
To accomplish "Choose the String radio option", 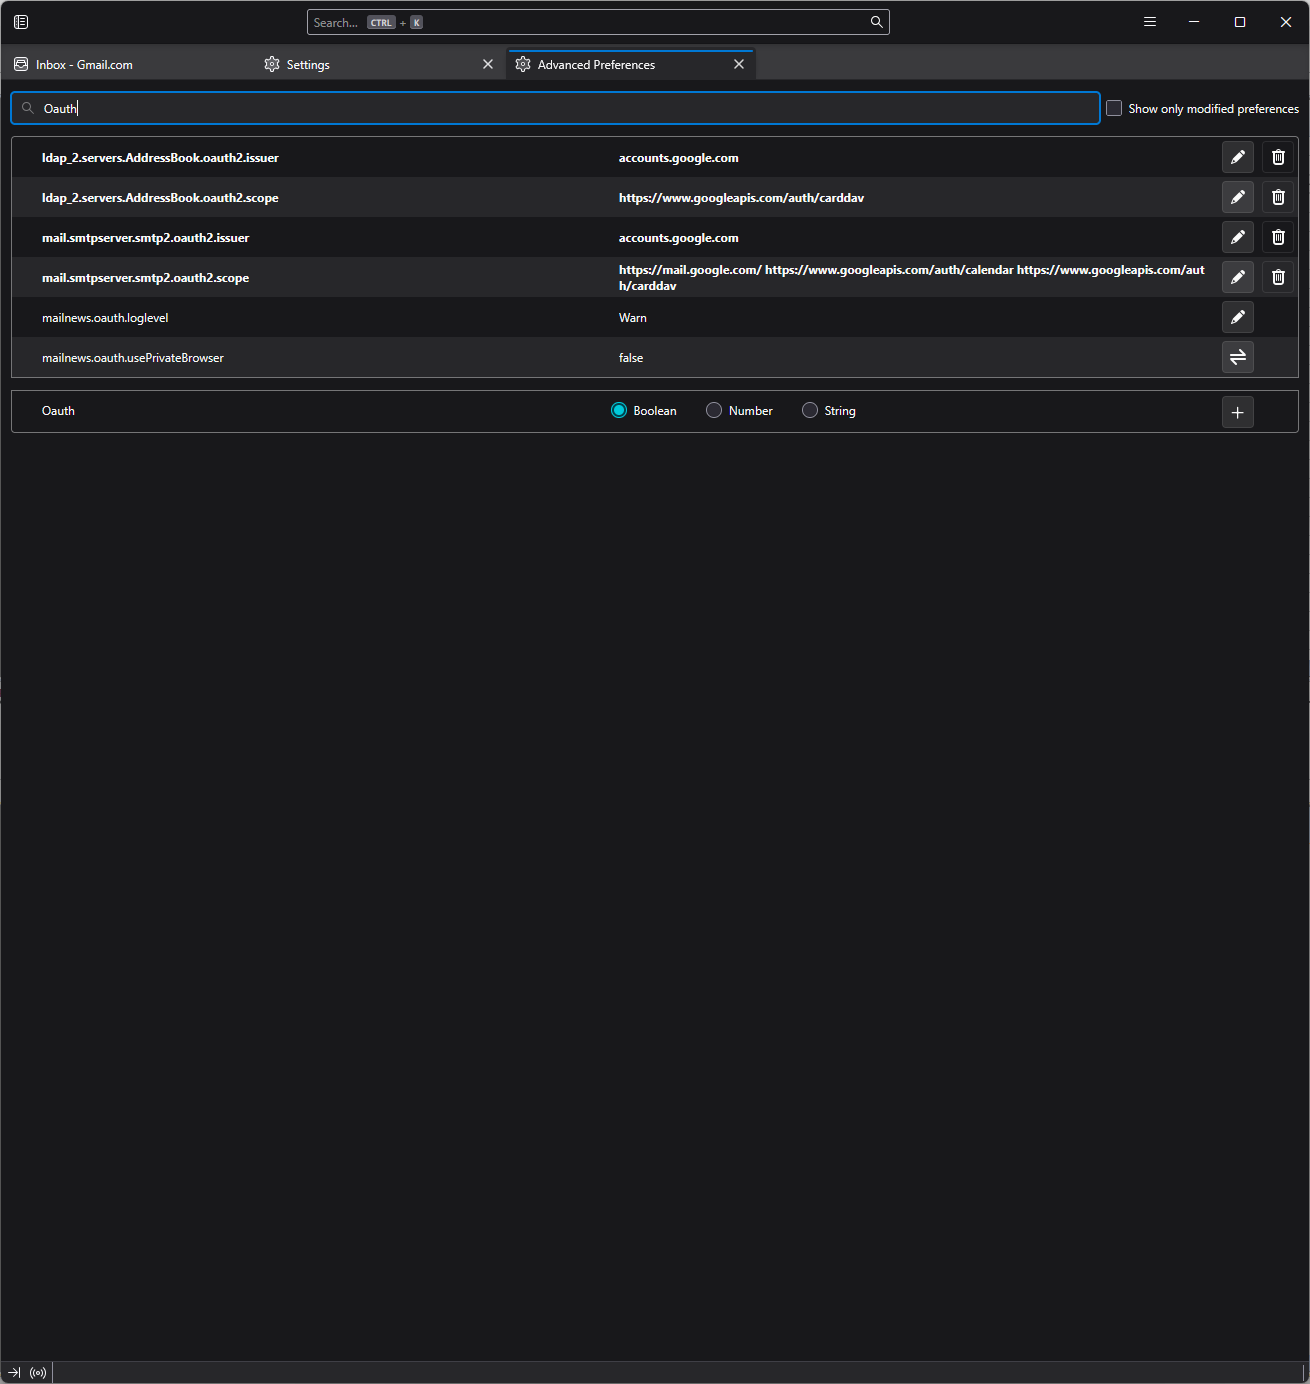I will click(810, 411).
